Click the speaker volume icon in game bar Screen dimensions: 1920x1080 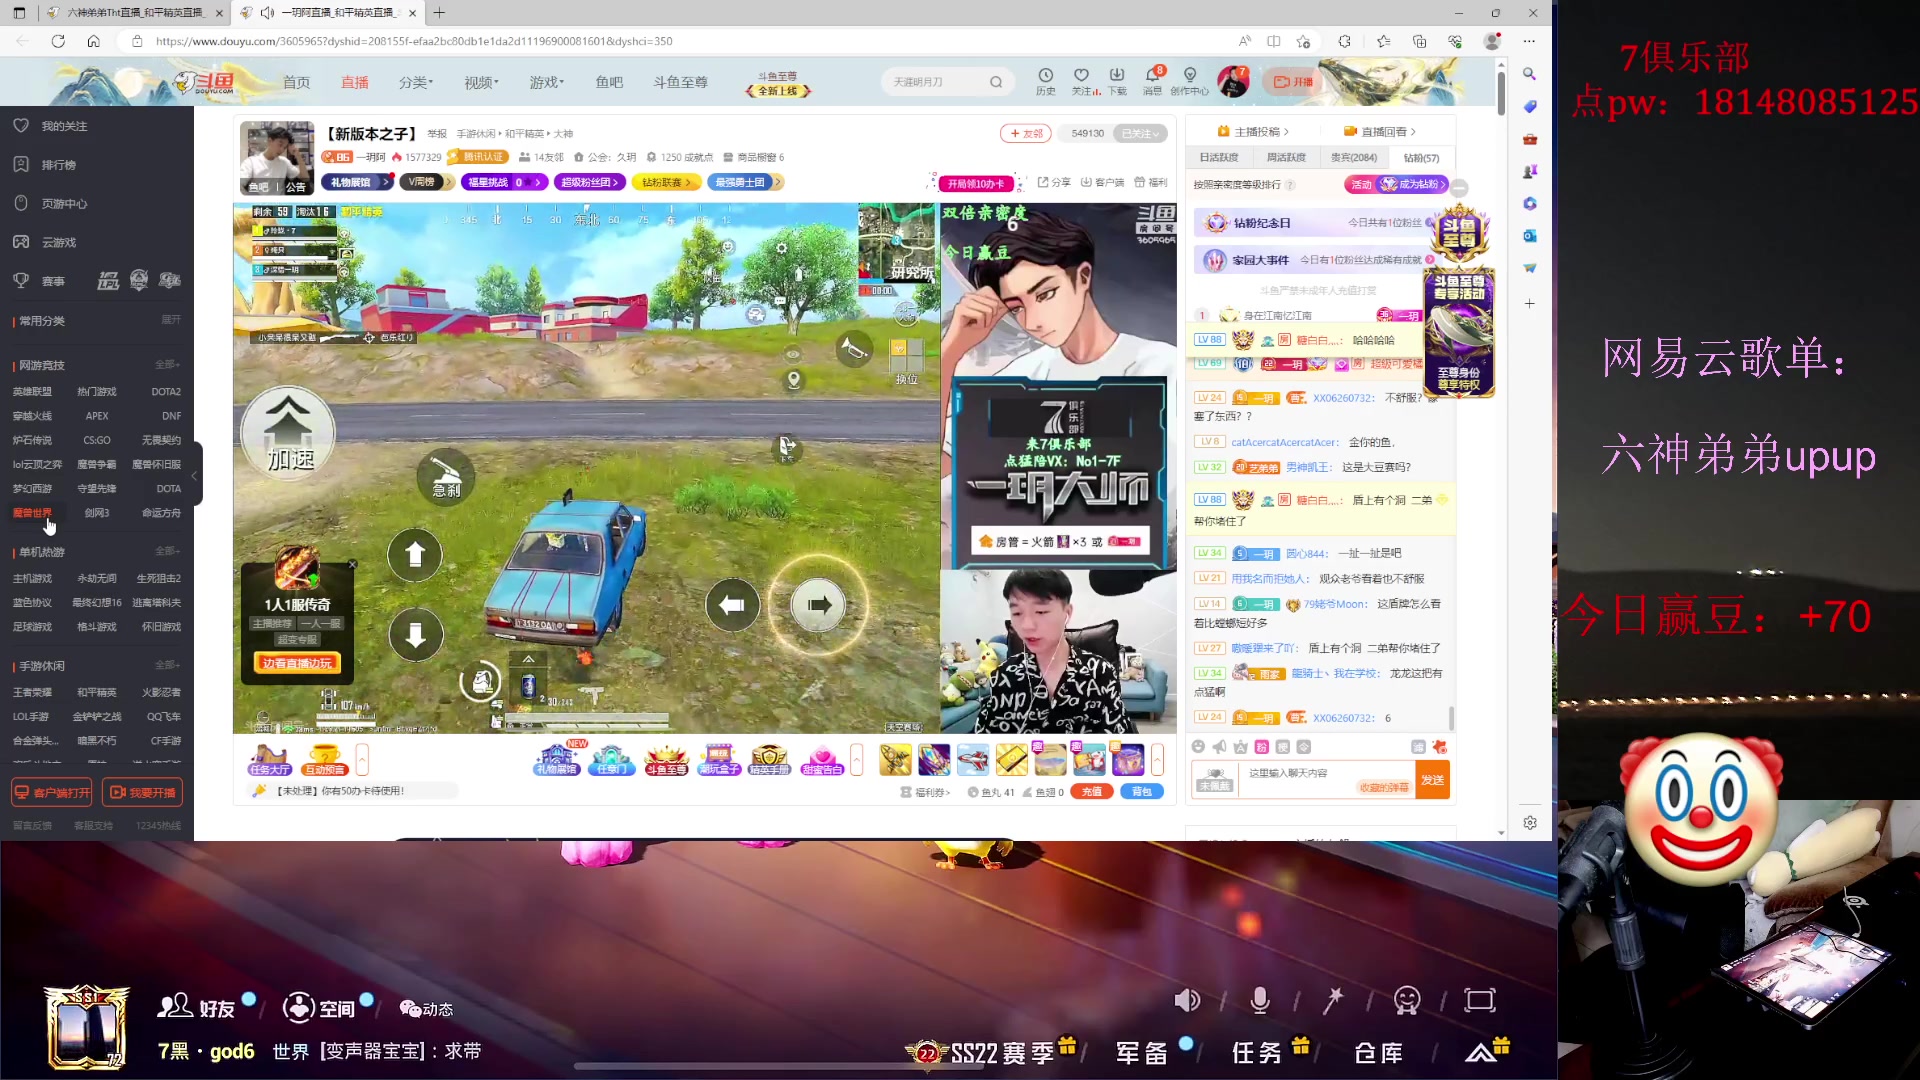click(x=1187, y=1000)
